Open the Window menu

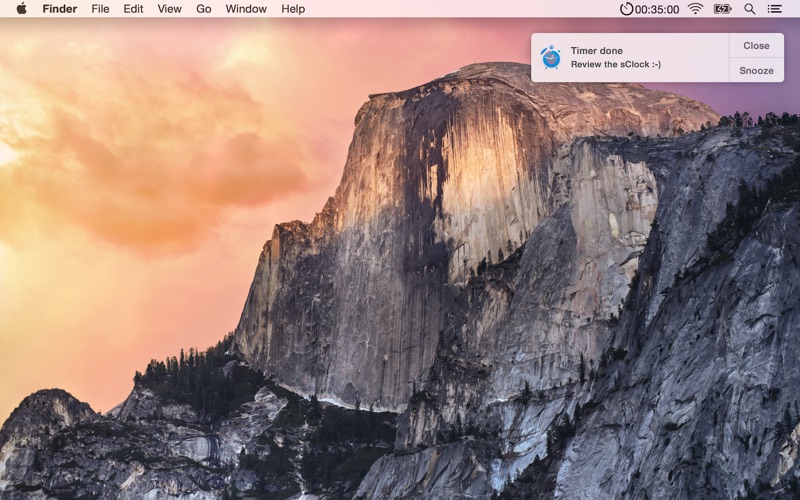[x=246, y=9]
